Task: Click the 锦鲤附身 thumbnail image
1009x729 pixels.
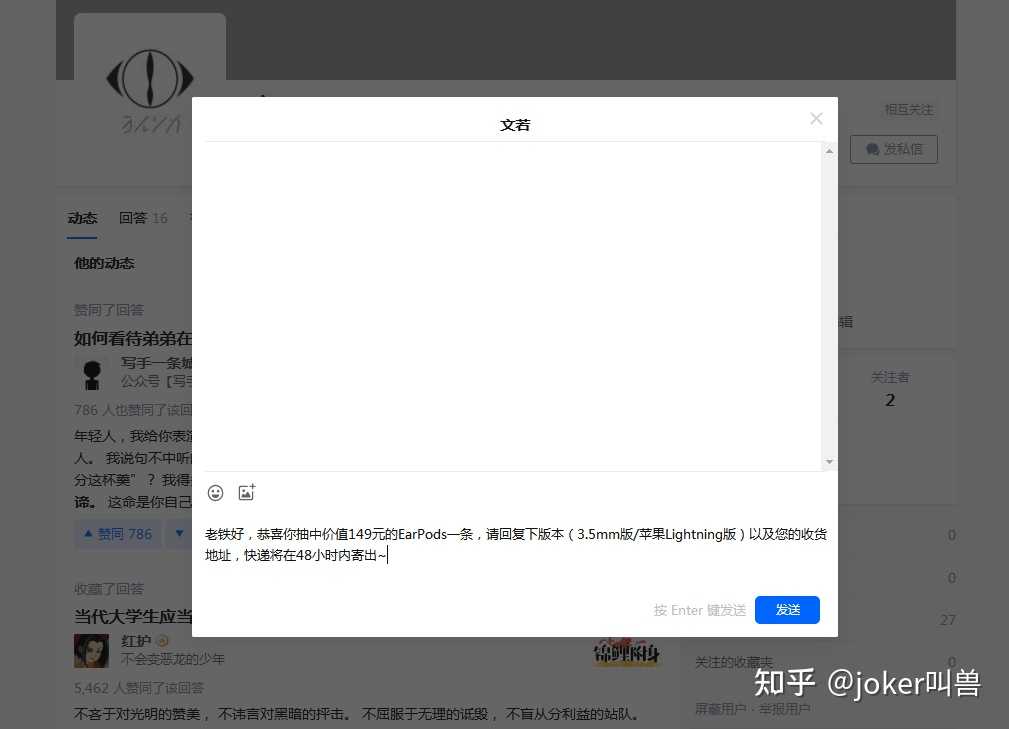Action: click(626, 652)
